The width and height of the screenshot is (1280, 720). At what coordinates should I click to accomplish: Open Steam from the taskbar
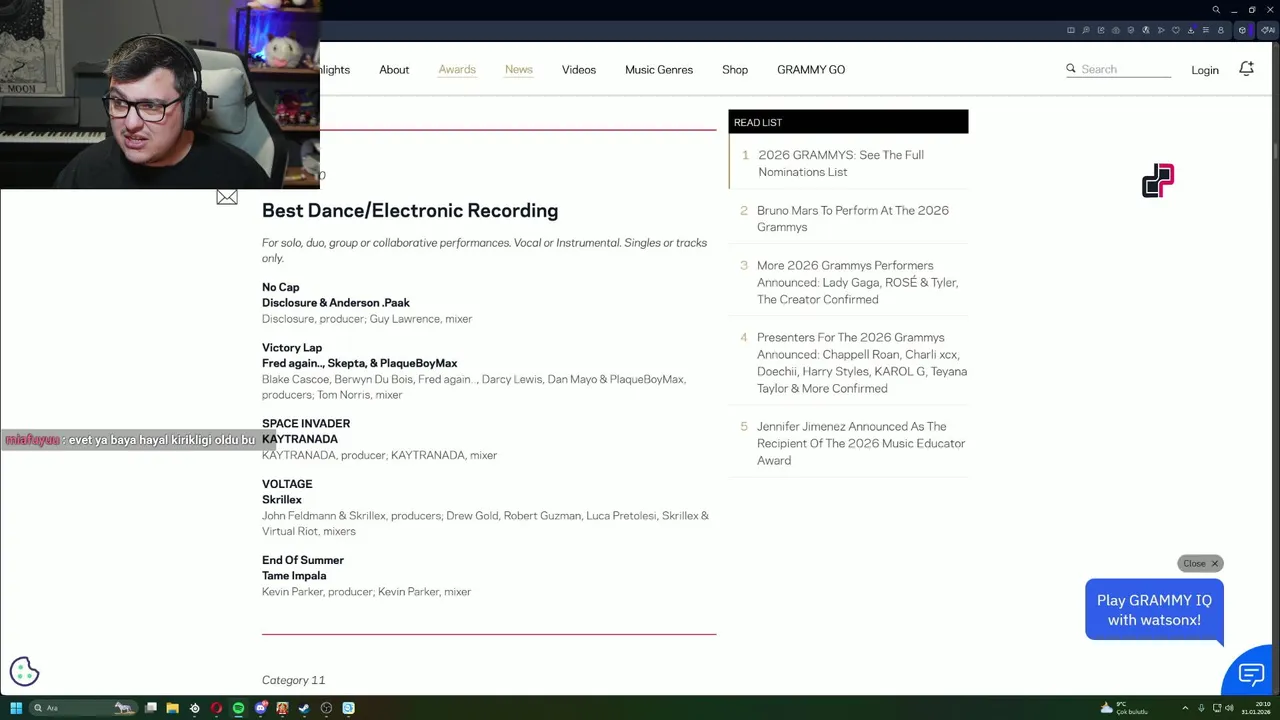304,708
